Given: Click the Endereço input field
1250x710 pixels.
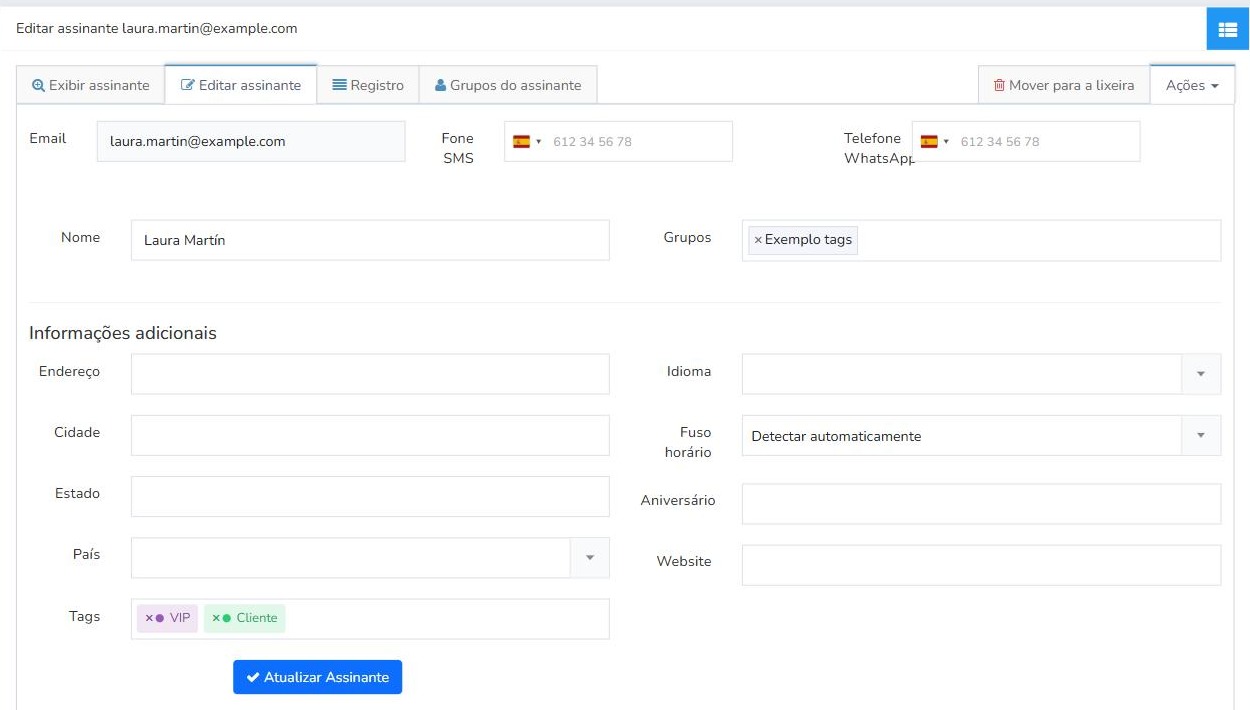Looking at the screenshot, I should click(x=370, y=374).
